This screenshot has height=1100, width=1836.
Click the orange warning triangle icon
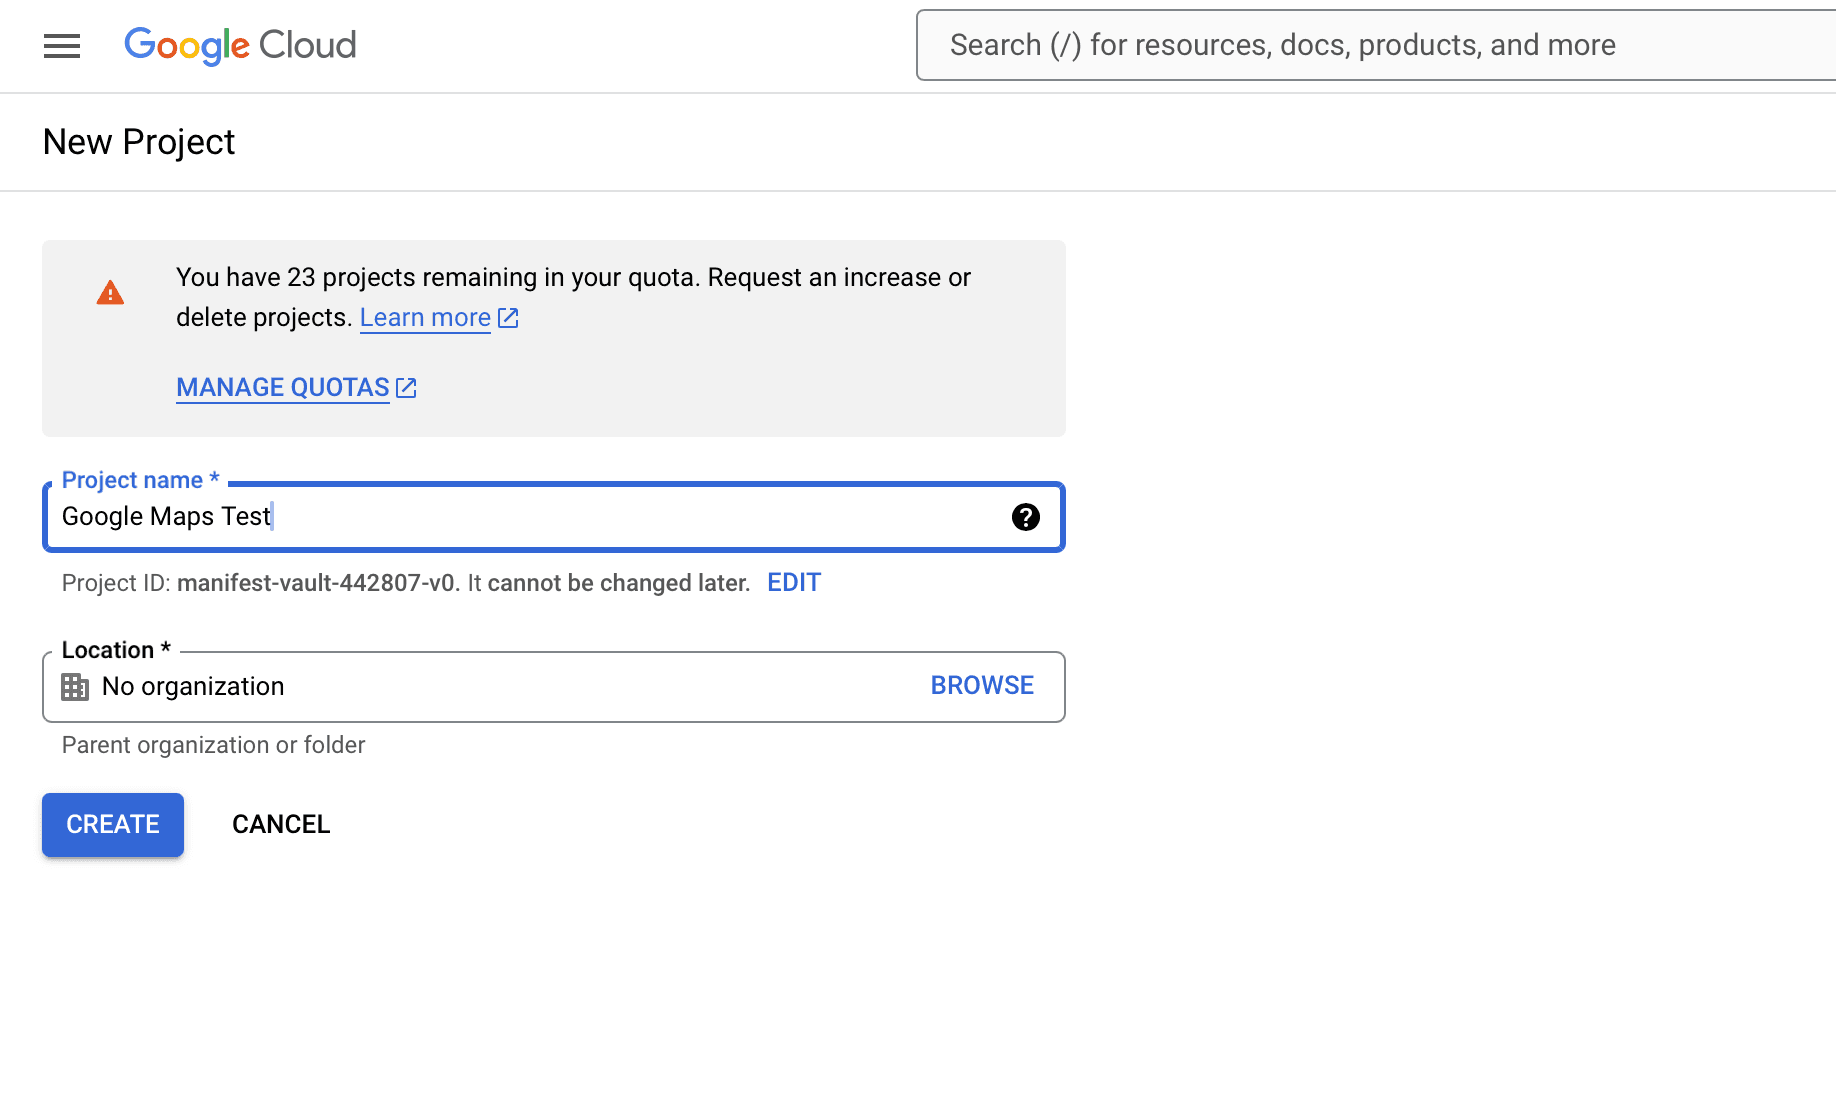tap(110, 293)
